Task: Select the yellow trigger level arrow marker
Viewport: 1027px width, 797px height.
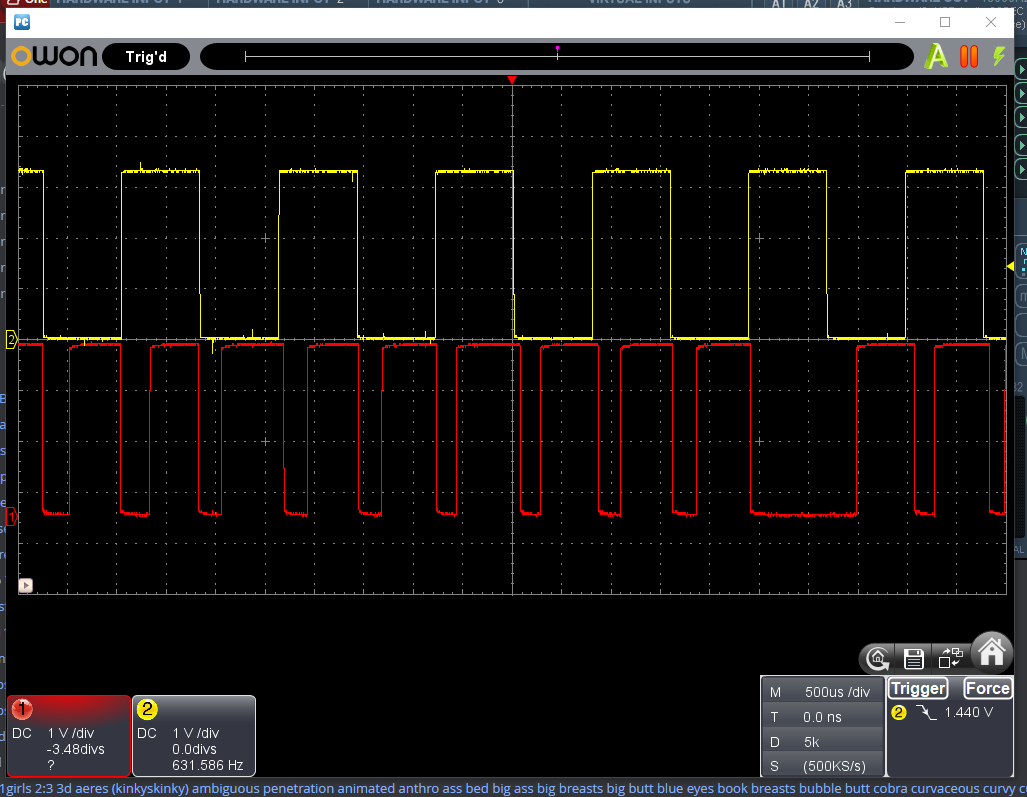Action: (x=1010, y=266)
